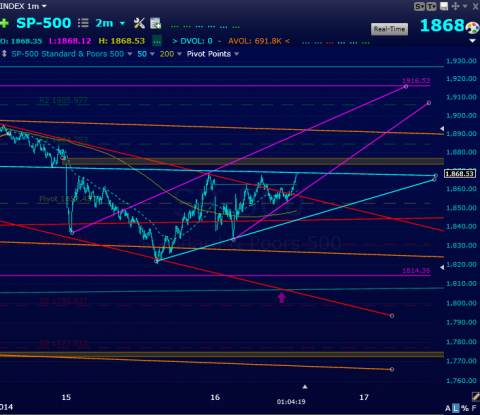The width and height of the screenshot is (480, 415).
Task: Click the date label 17 on time axis
Action: [364, 397]
